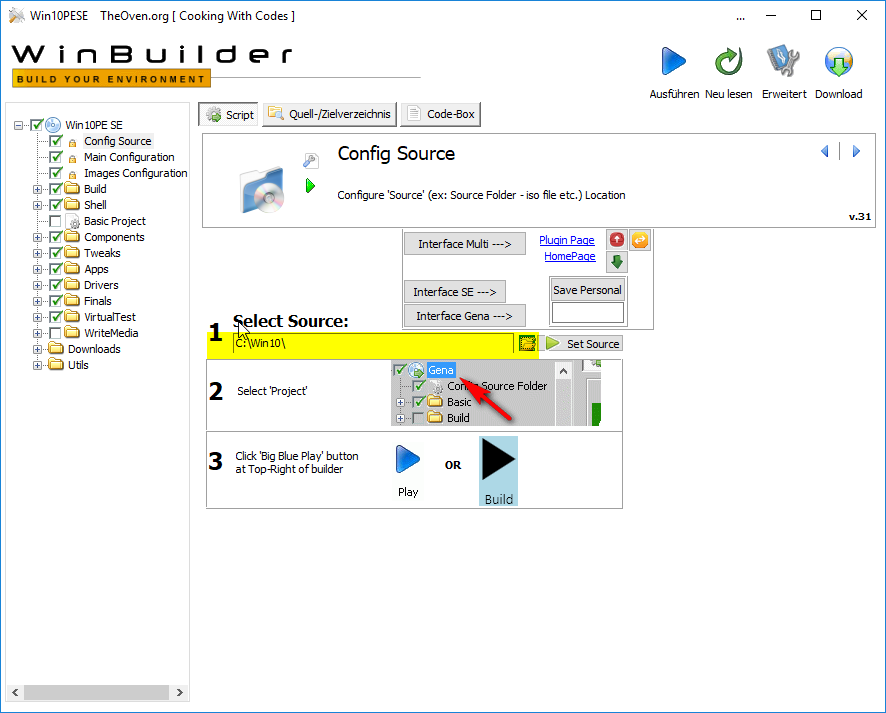Click the Interface Multi button
The width and height of the screenshot is (886, 713).
464,244
